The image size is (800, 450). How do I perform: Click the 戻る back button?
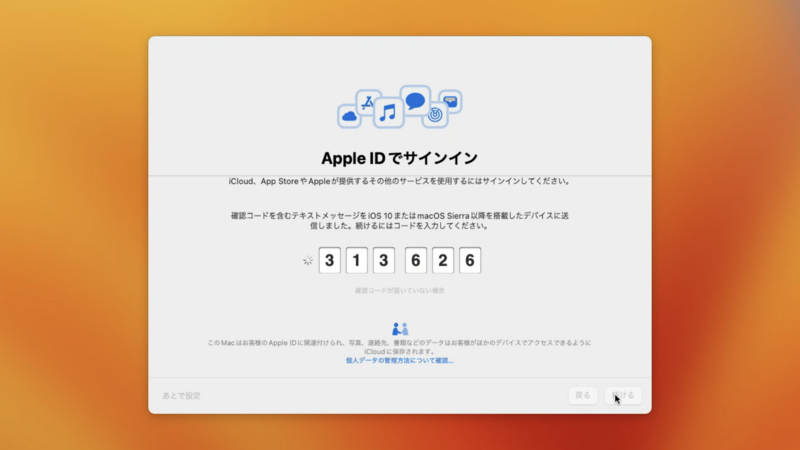click(583, 395)
